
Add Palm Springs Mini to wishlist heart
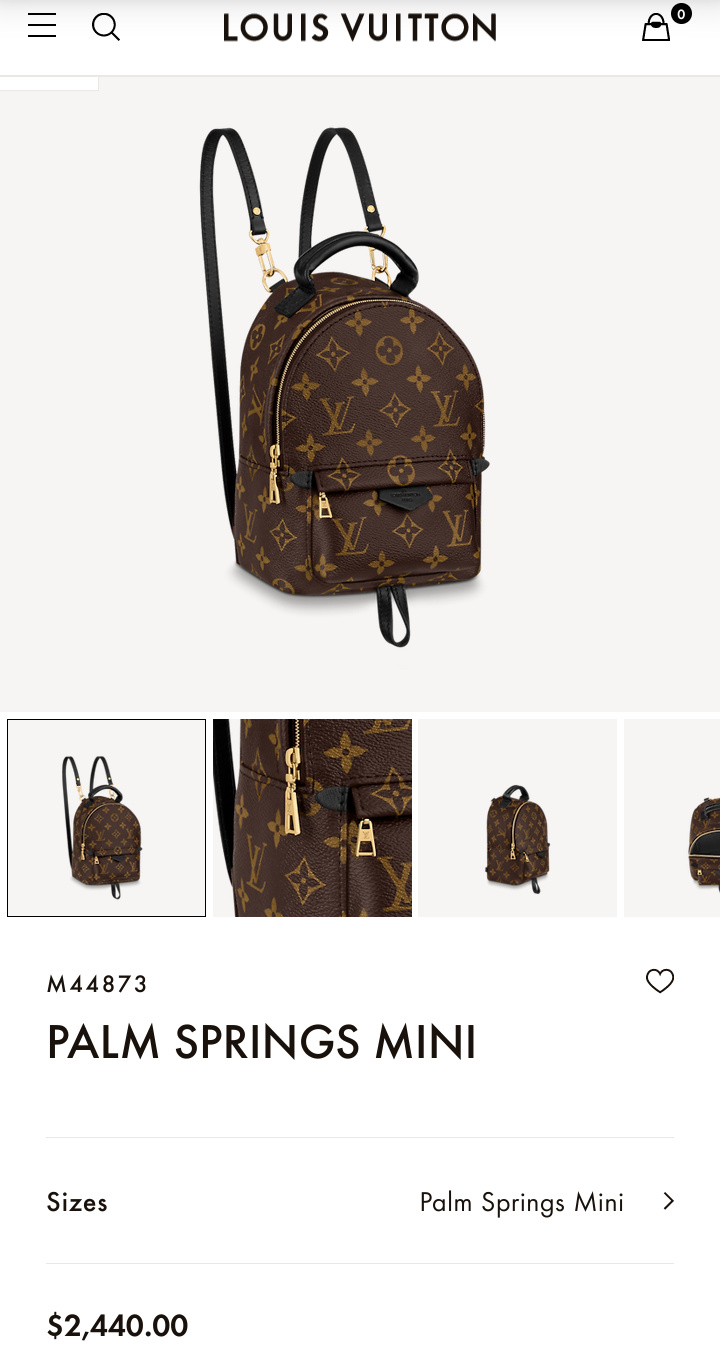[x=660, y=981]
